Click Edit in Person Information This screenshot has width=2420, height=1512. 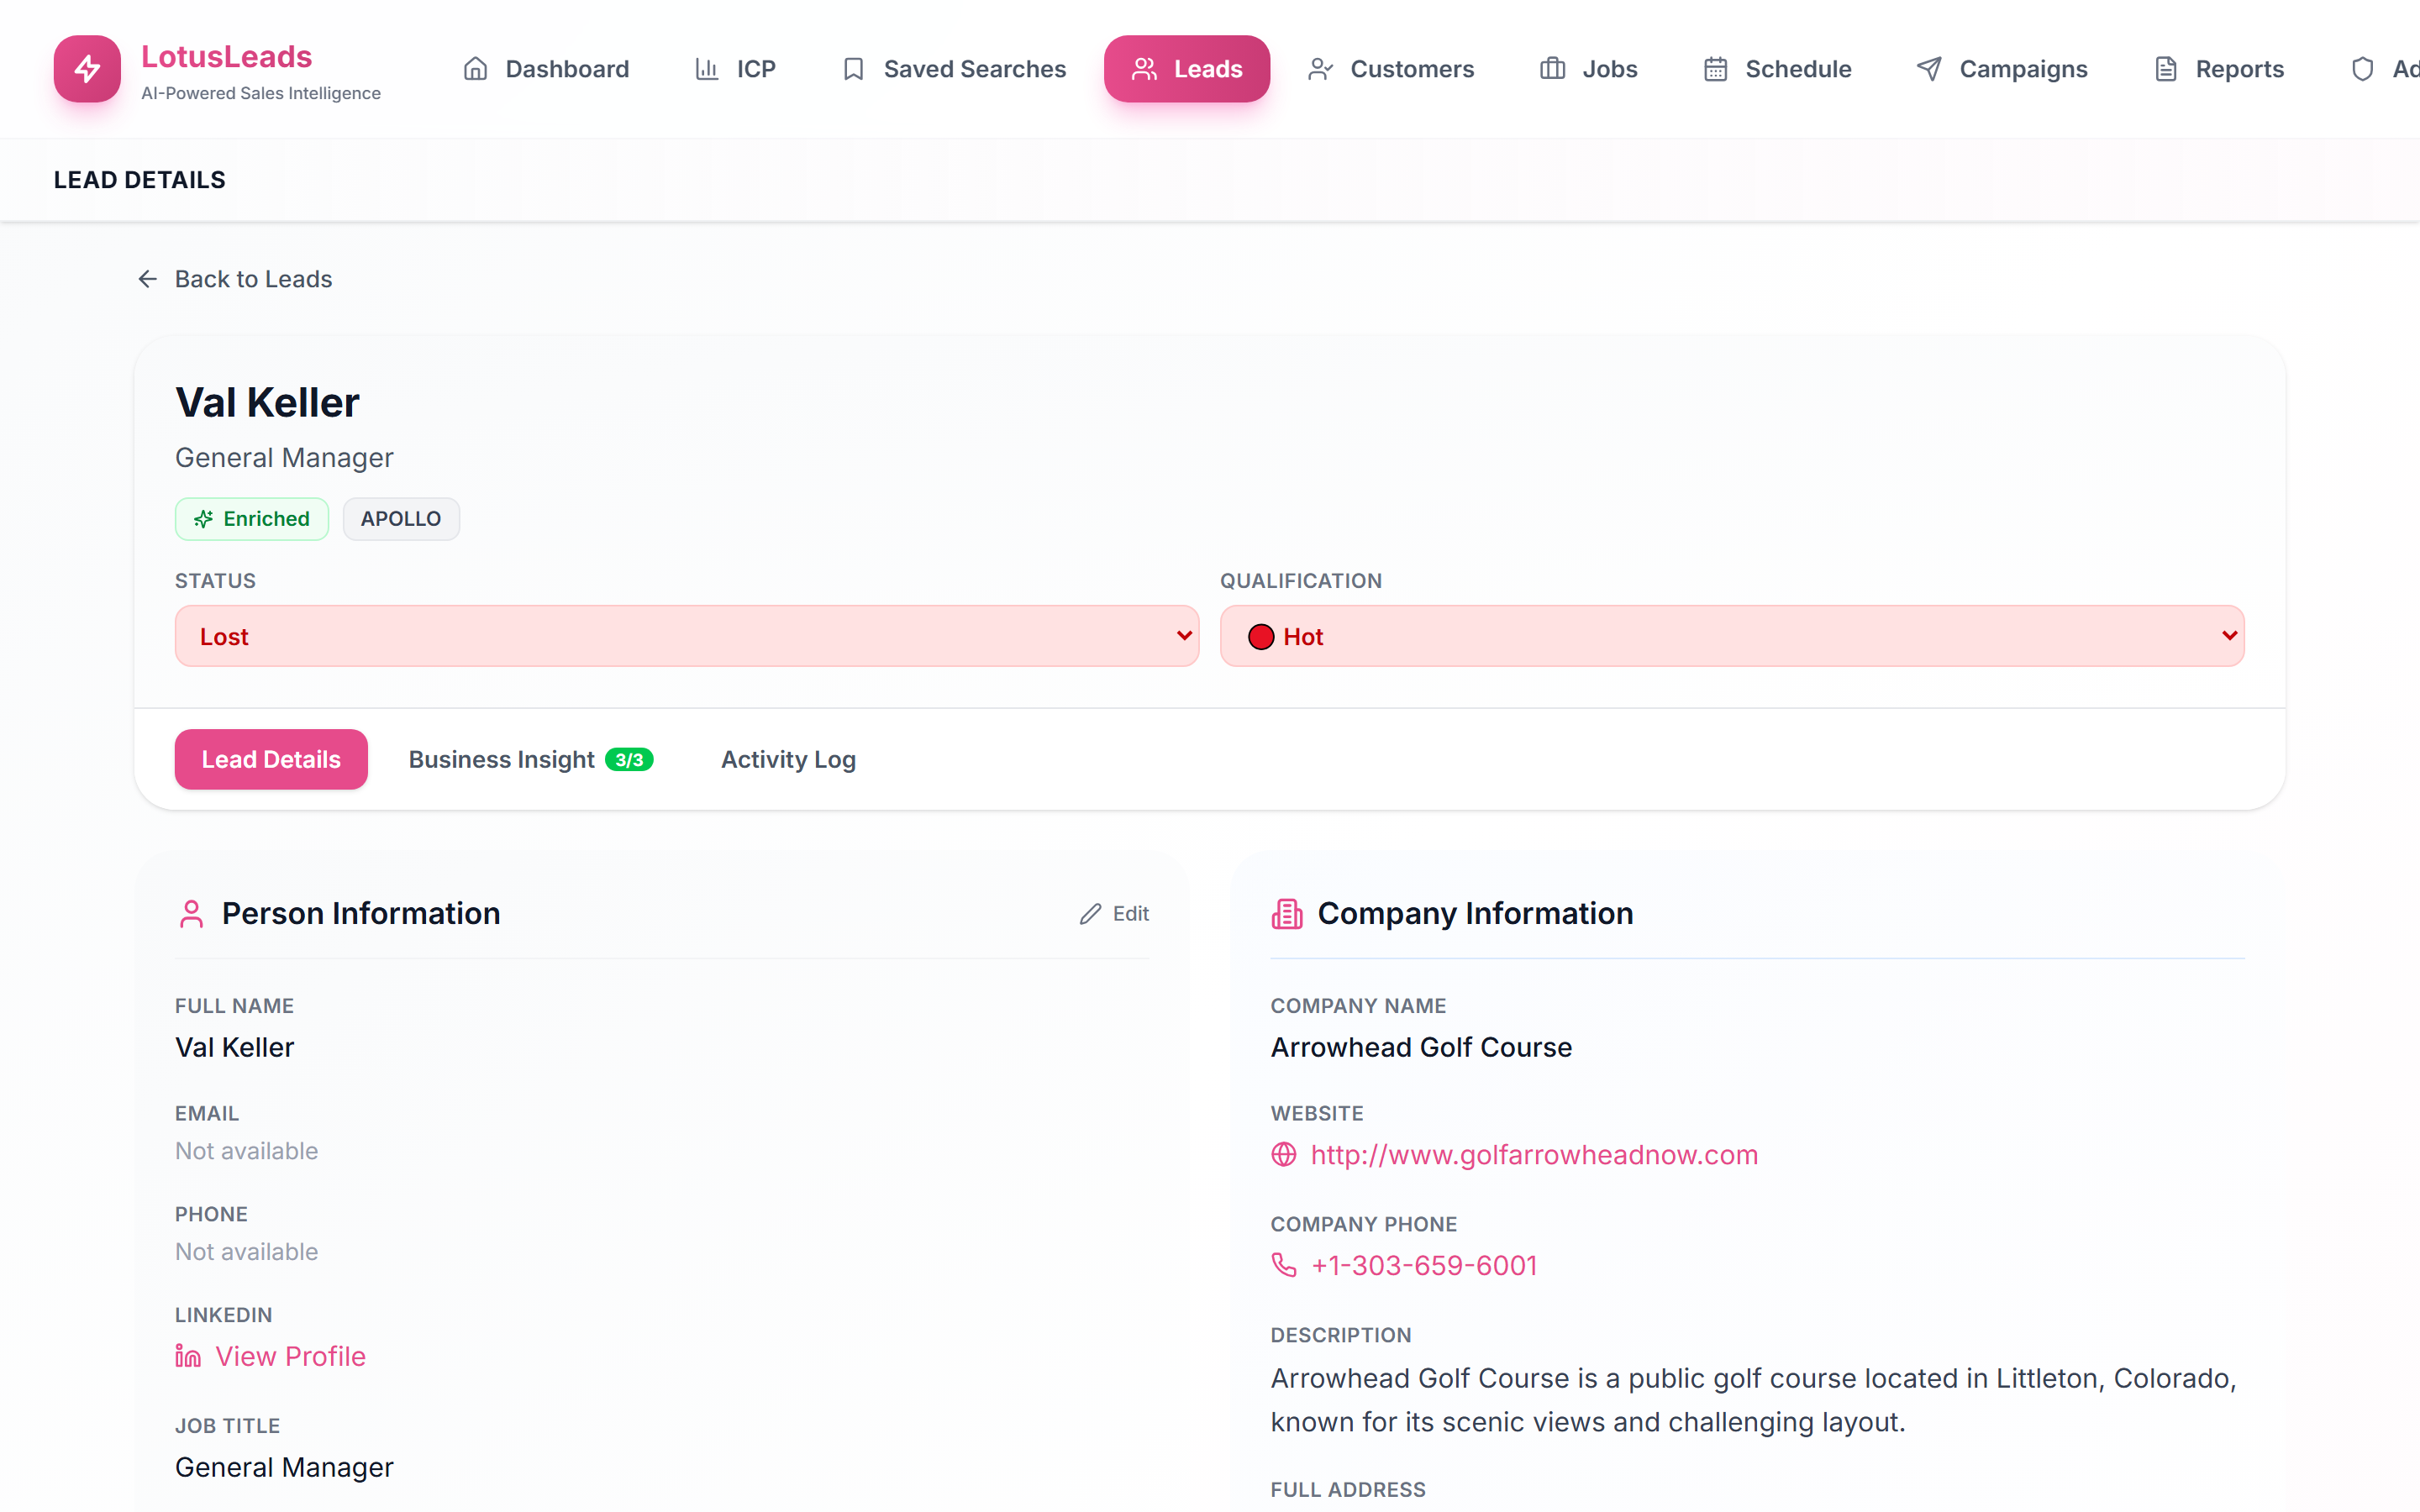tap(1114, 914)
